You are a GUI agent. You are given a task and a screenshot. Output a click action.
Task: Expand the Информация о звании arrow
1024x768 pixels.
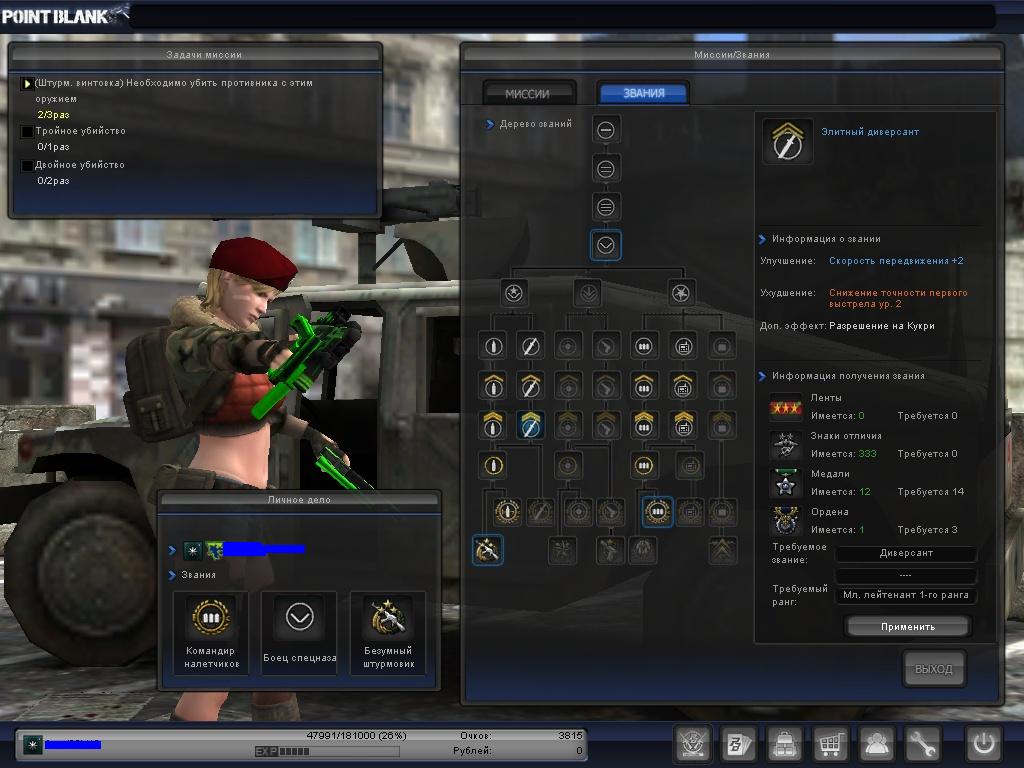[762, 240]
